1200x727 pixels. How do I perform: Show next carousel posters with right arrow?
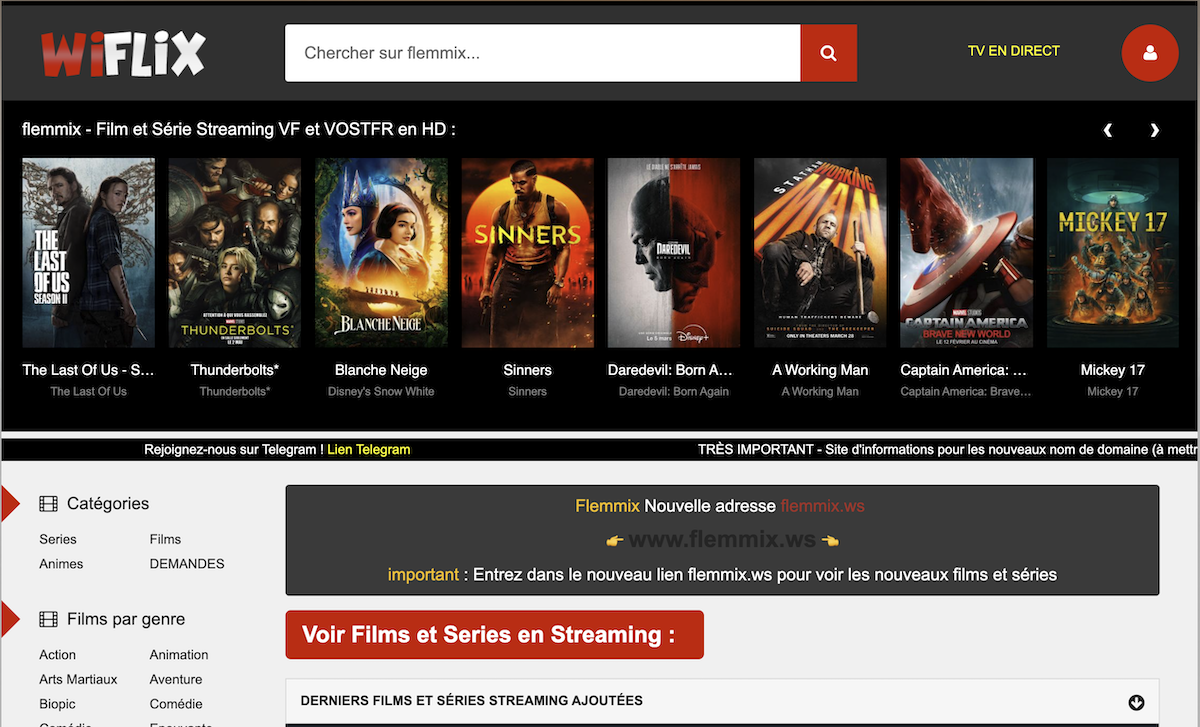click(x=1154, y=130)
